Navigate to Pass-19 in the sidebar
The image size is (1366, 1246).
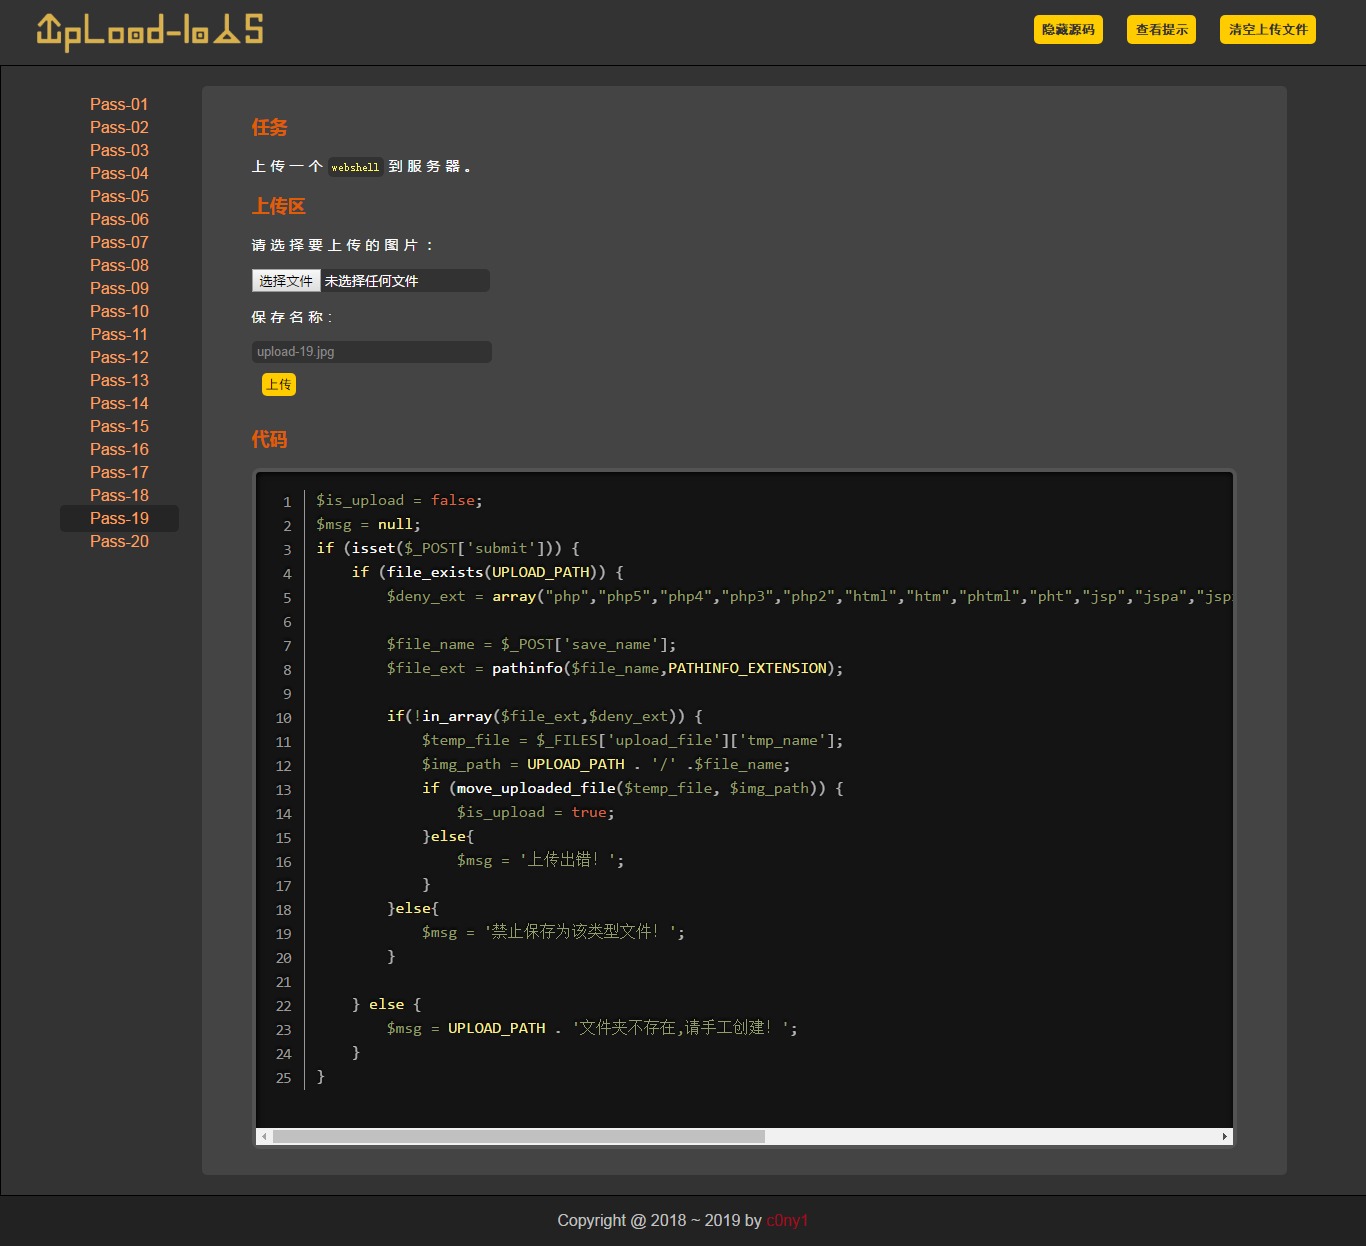(119, 518)
